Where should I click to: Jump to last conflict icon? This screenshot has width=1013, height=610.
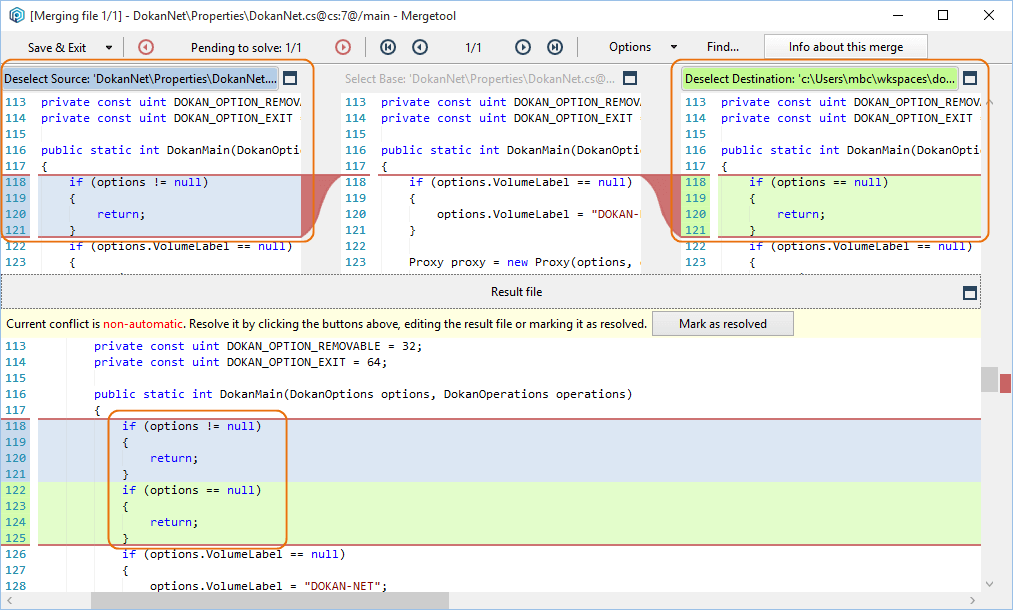tap(555, 47)
